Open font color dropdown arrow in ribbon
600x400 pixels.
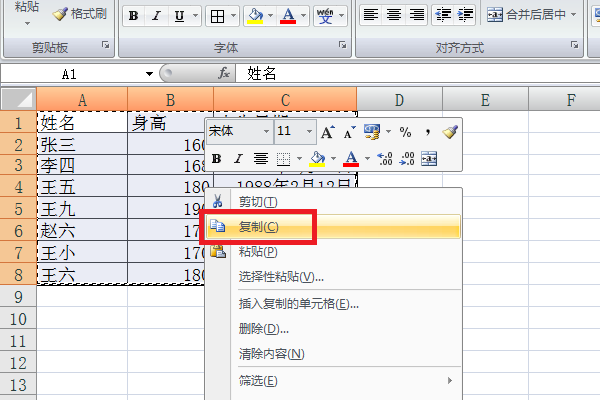coord(303,16)
